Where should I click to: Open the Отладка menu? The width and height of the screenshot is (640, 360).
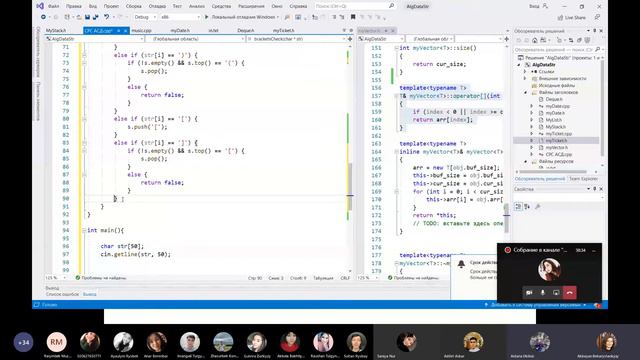coord(157,7)
